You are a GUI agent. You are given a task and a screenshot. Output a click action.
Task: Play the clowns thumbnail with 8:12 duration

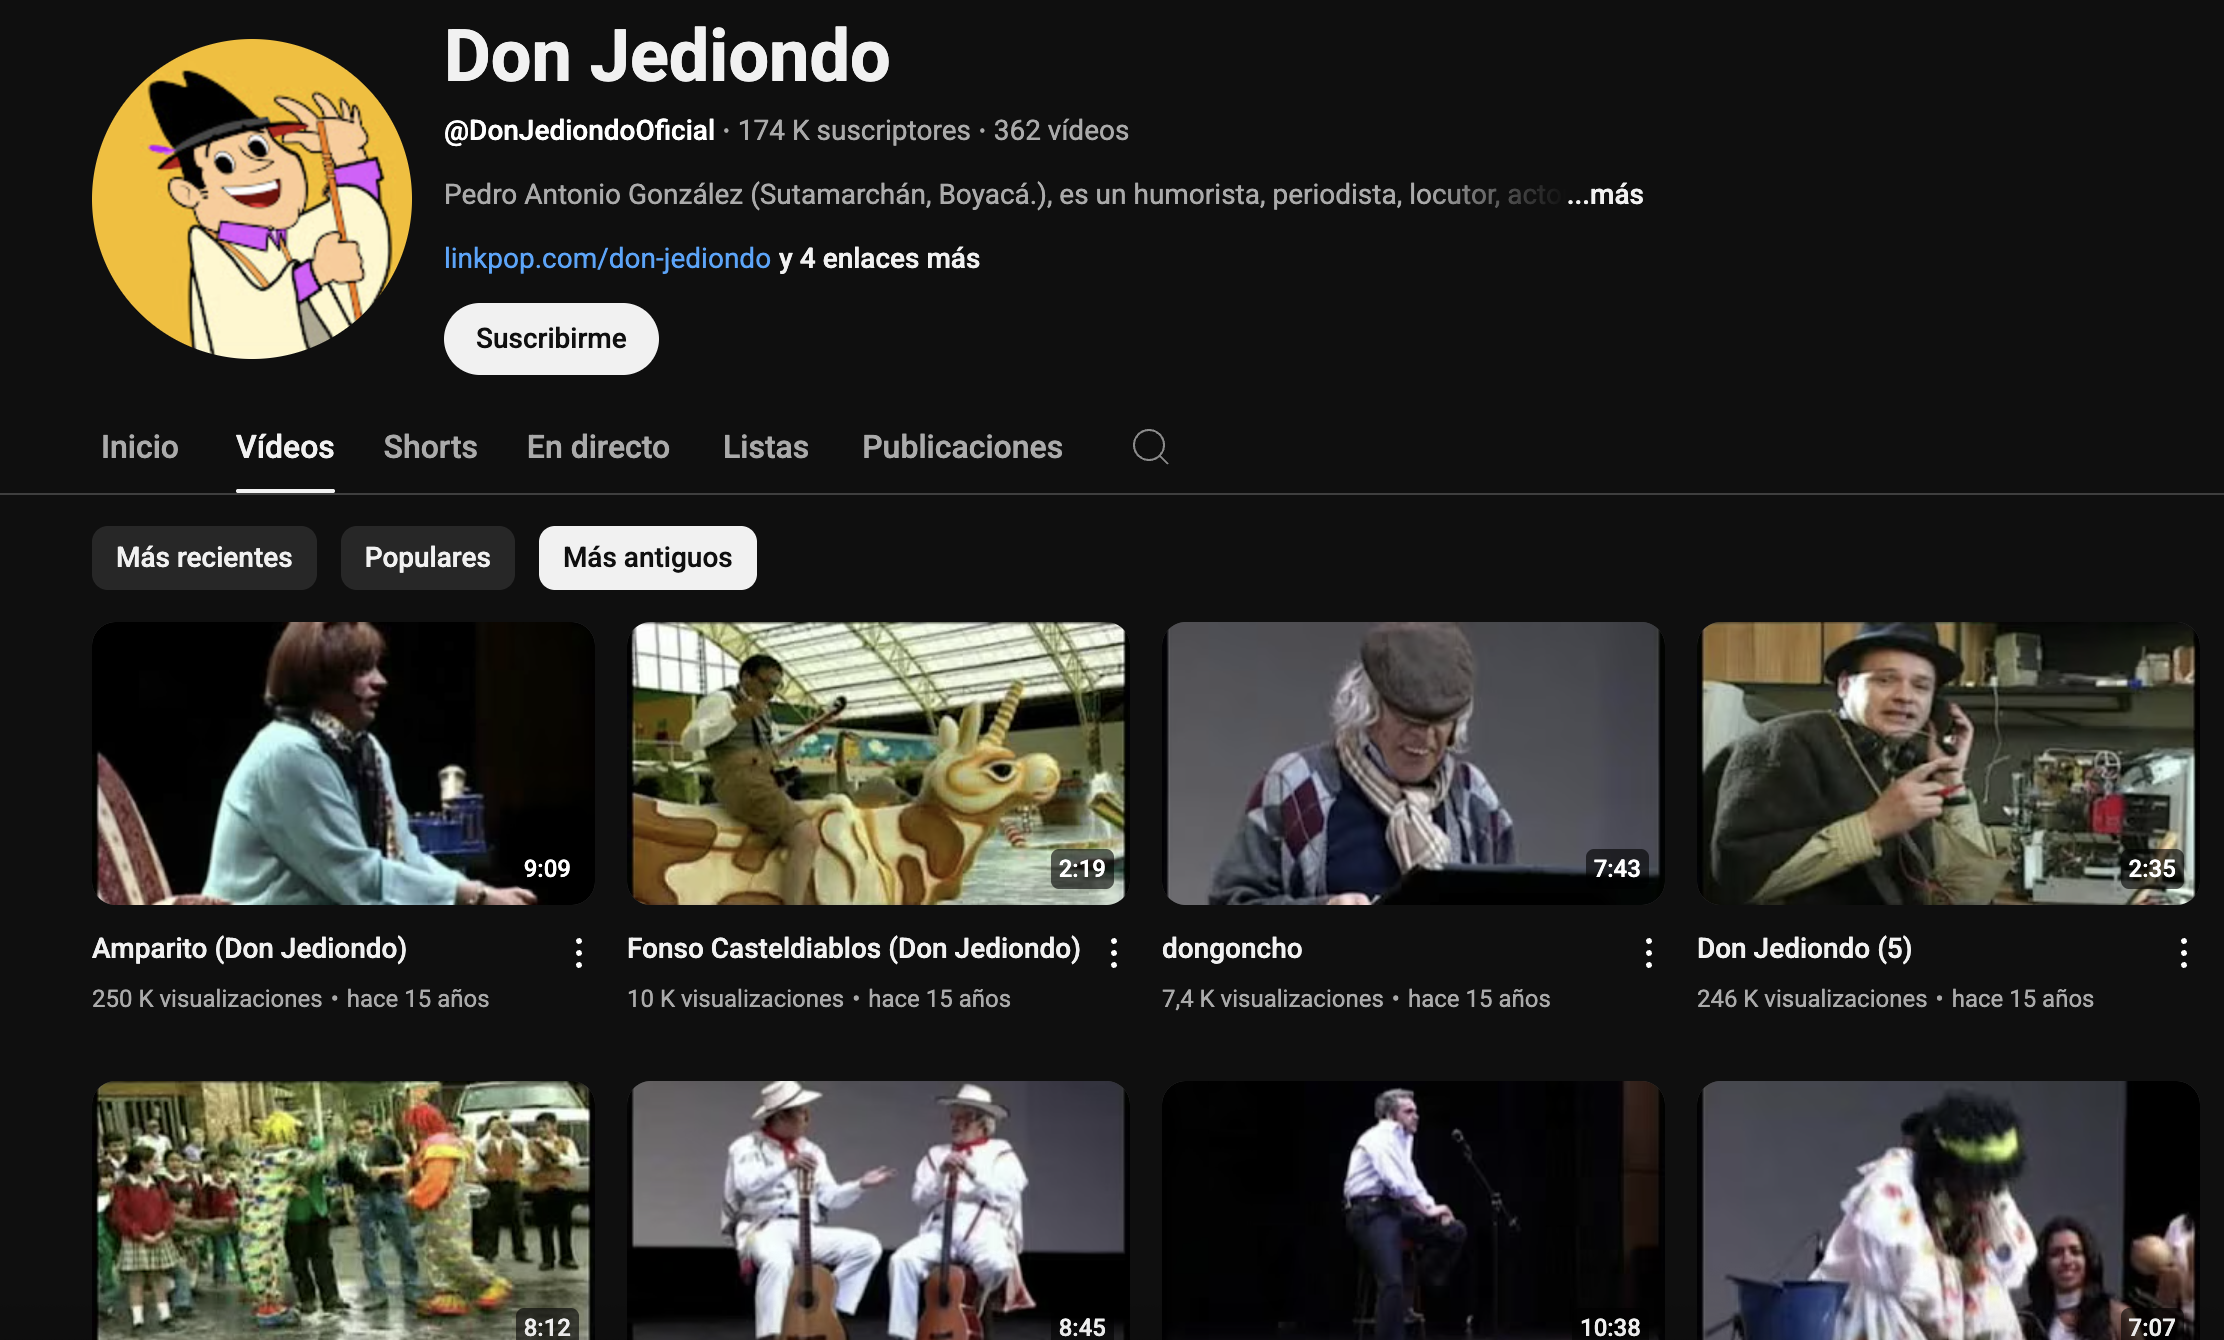343,1210
